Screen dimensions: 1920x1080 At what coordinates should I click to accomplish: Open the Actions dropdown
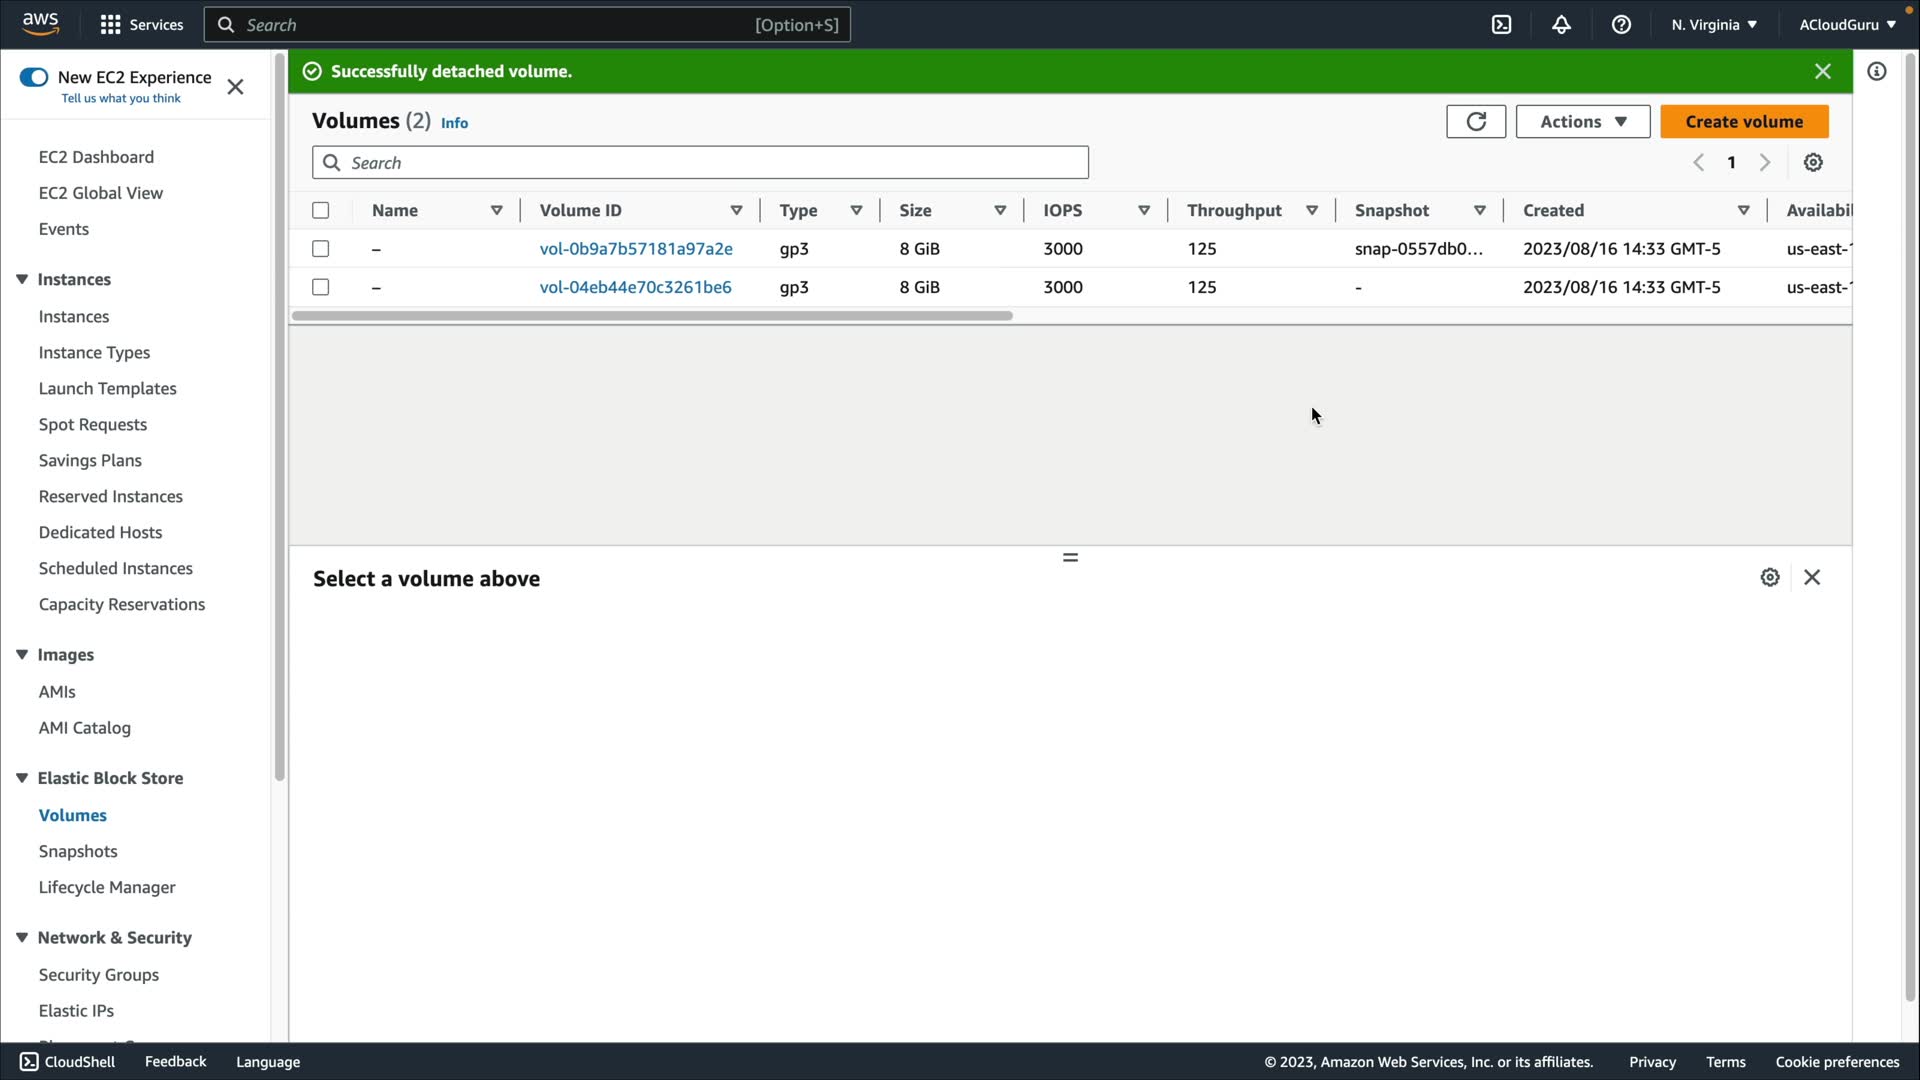(x=1582, y=122)
